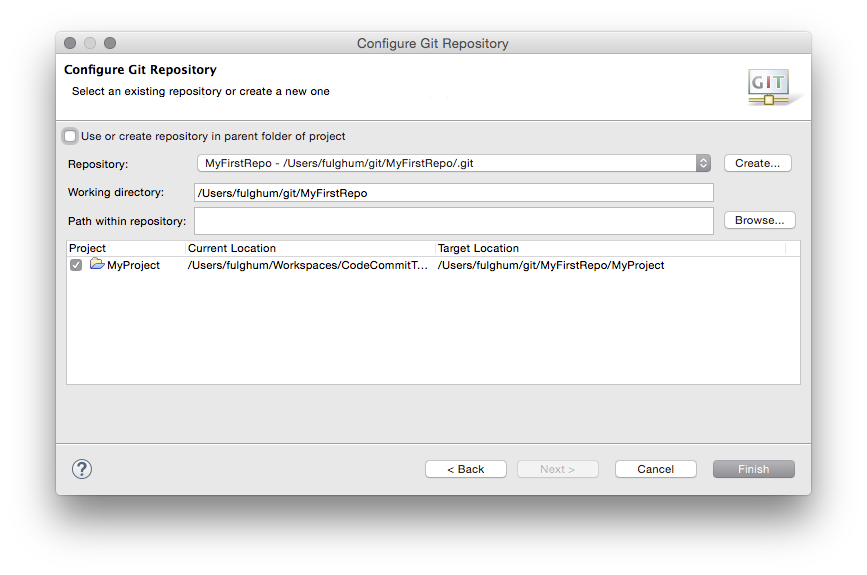This screenshot has height=575, width=867.
Task: Uncheck the MyProject row checkbox
Action: 76,265
